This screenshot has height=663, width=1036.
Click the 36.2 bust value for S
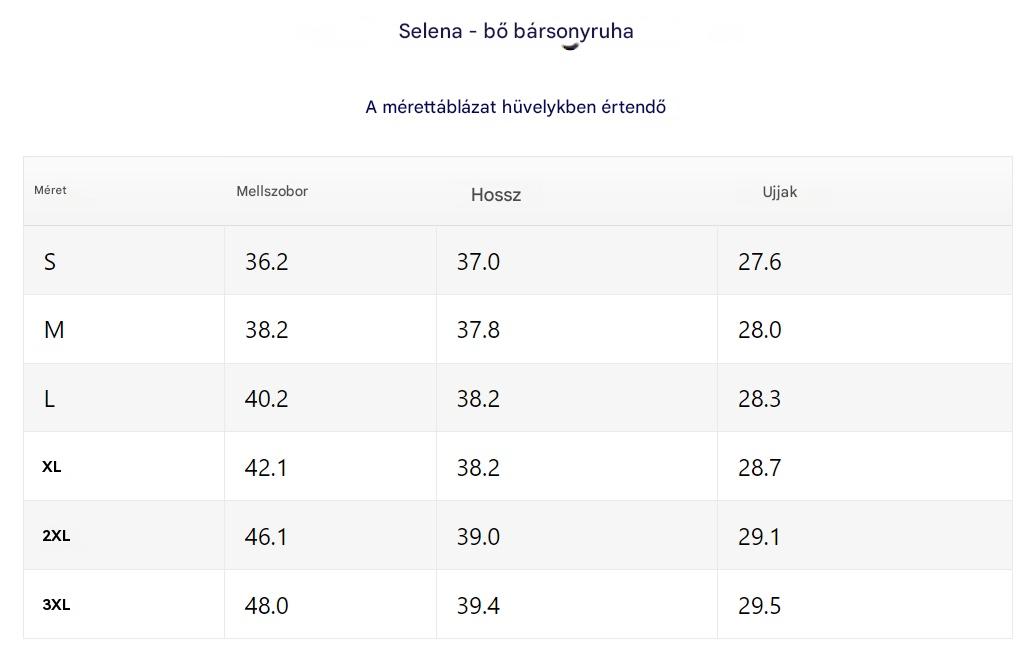[x=267, y=262]
